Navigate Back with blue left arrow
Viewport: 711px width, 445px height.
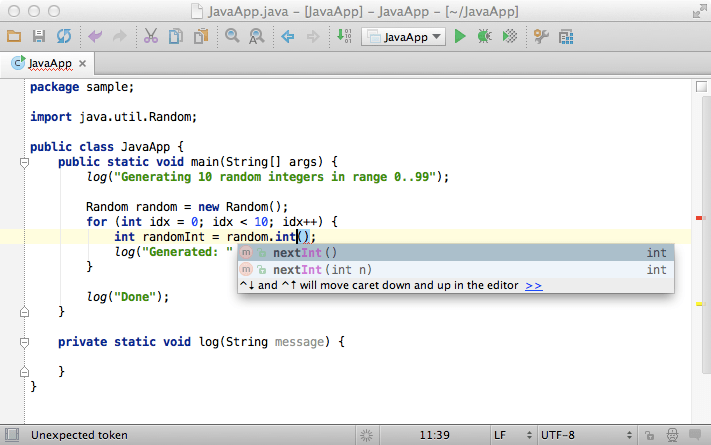pyautogui.click(x=287, y=36)
